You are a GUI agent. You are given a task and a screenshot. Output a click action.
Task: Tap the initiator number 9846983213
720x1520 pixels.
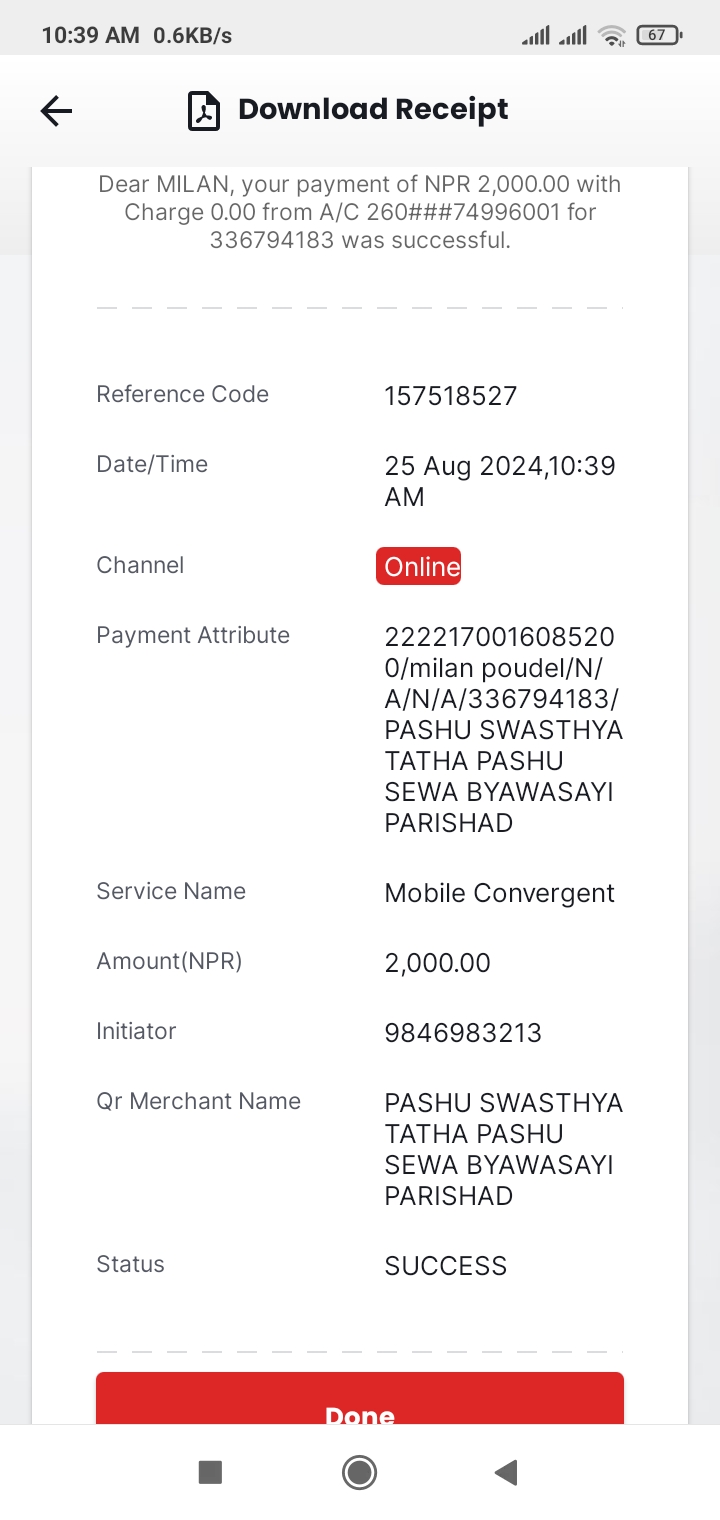463,1033
